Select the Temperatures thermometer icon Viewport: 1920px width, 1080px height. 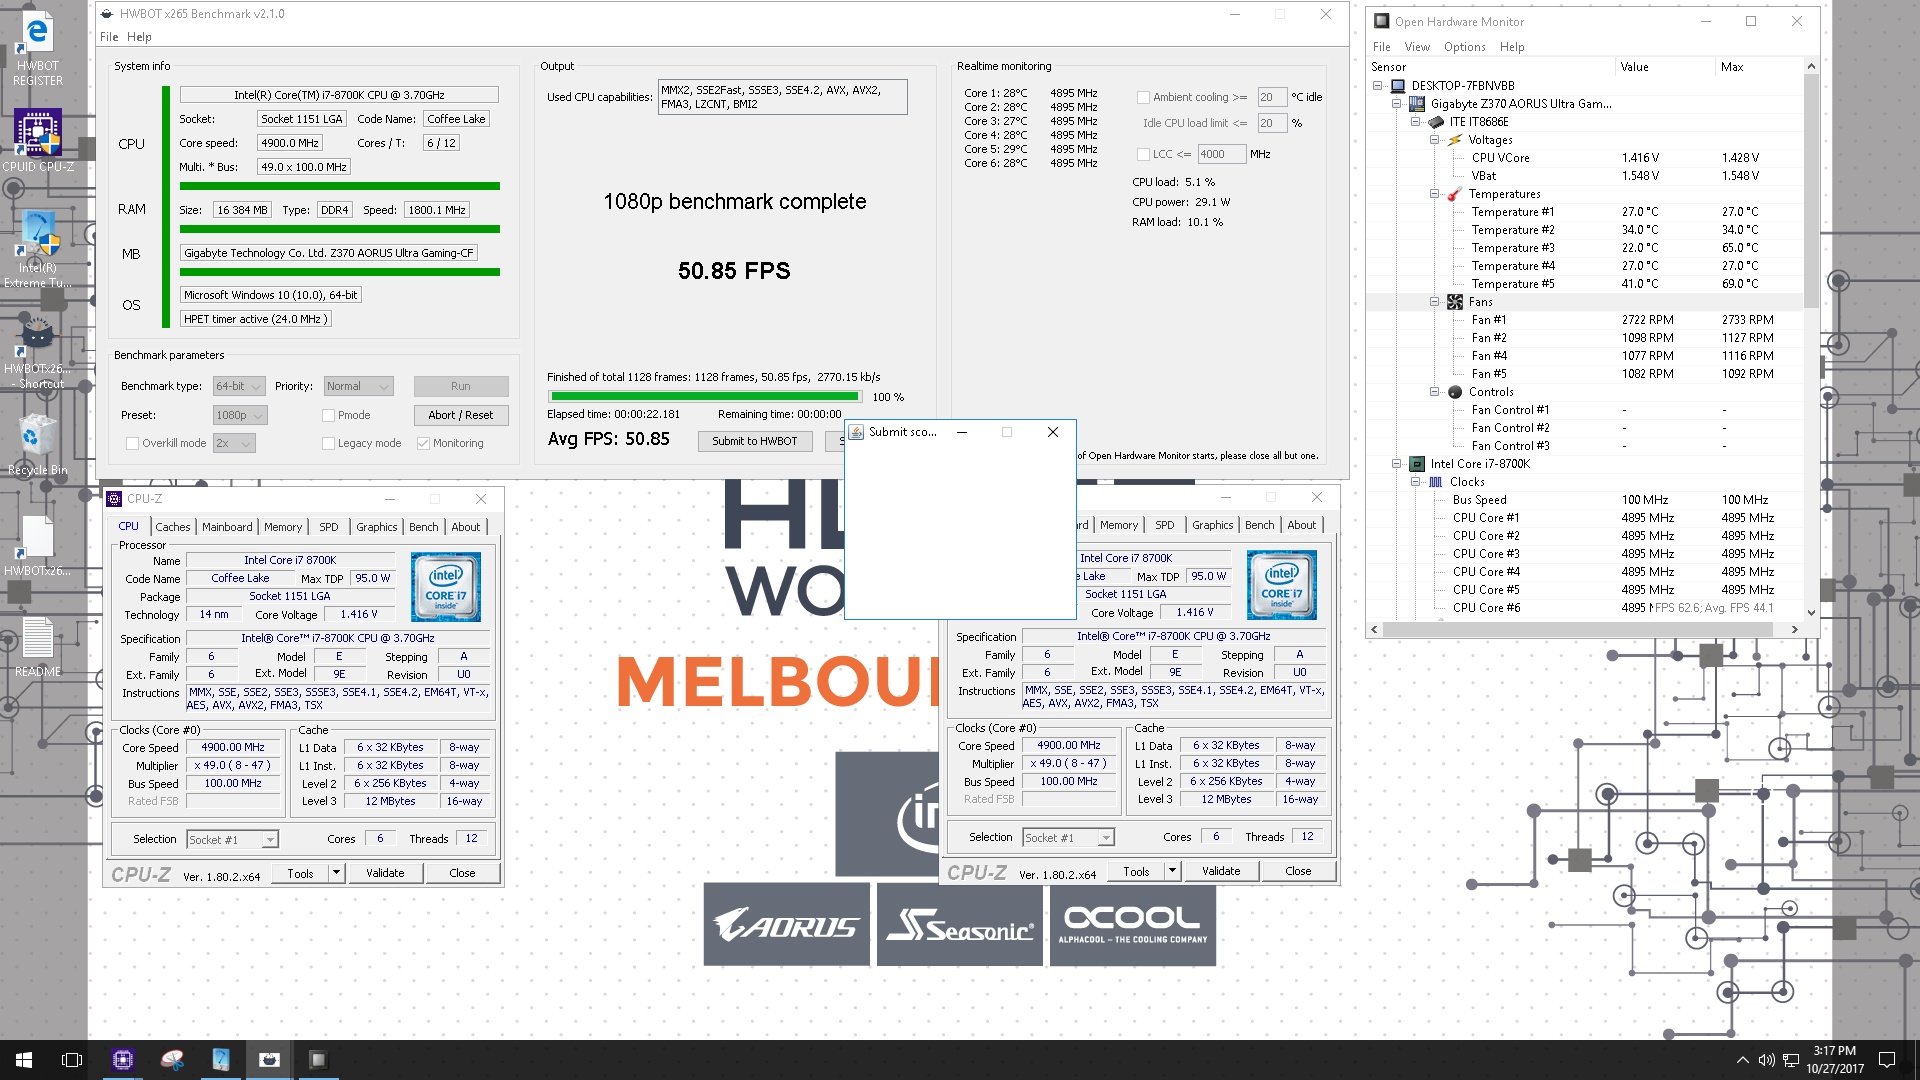(1455, 194)
